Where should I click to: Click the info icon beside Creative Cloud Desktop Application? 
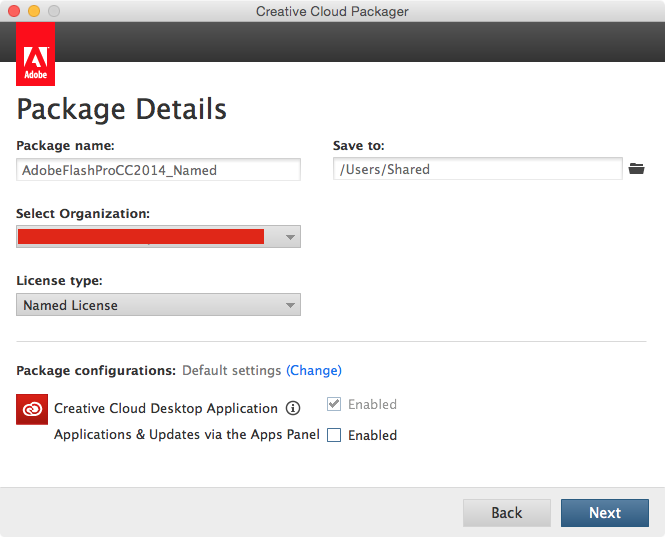[293, 408]
